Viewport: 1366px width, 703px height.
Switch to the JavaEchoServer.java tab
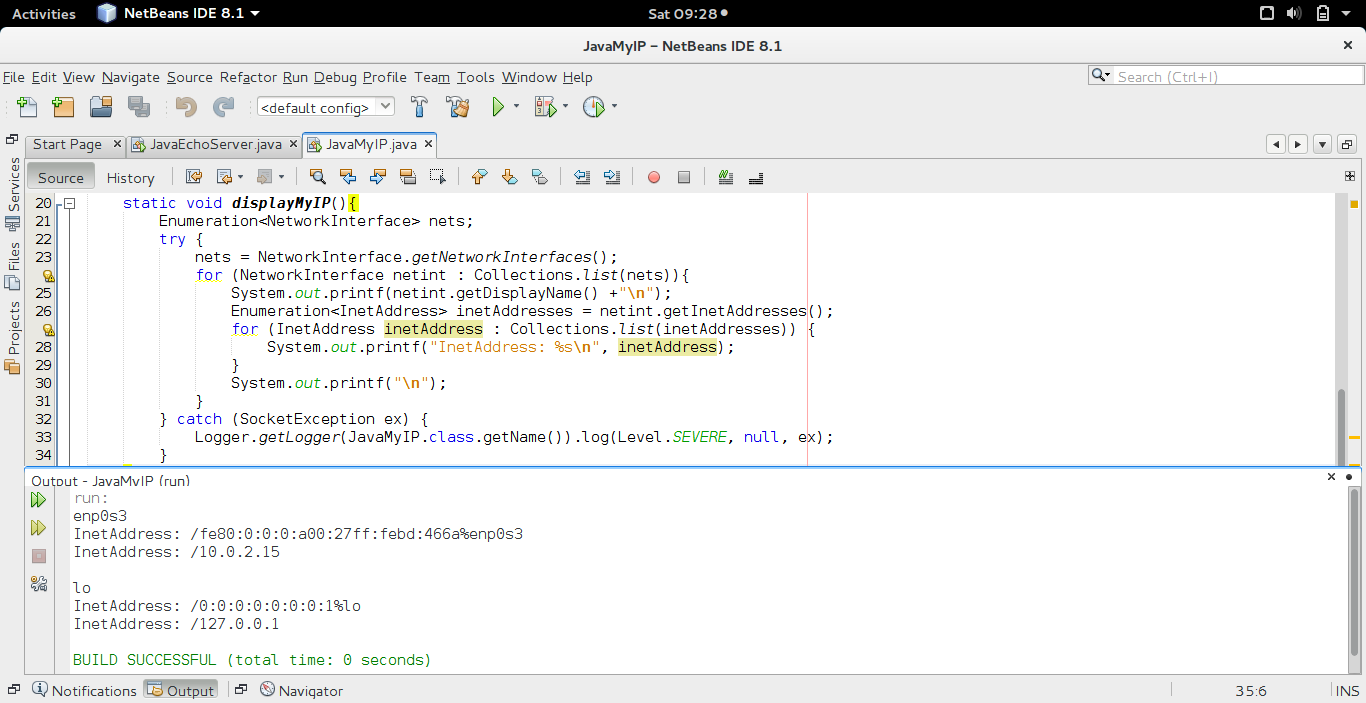coord(213,144)
